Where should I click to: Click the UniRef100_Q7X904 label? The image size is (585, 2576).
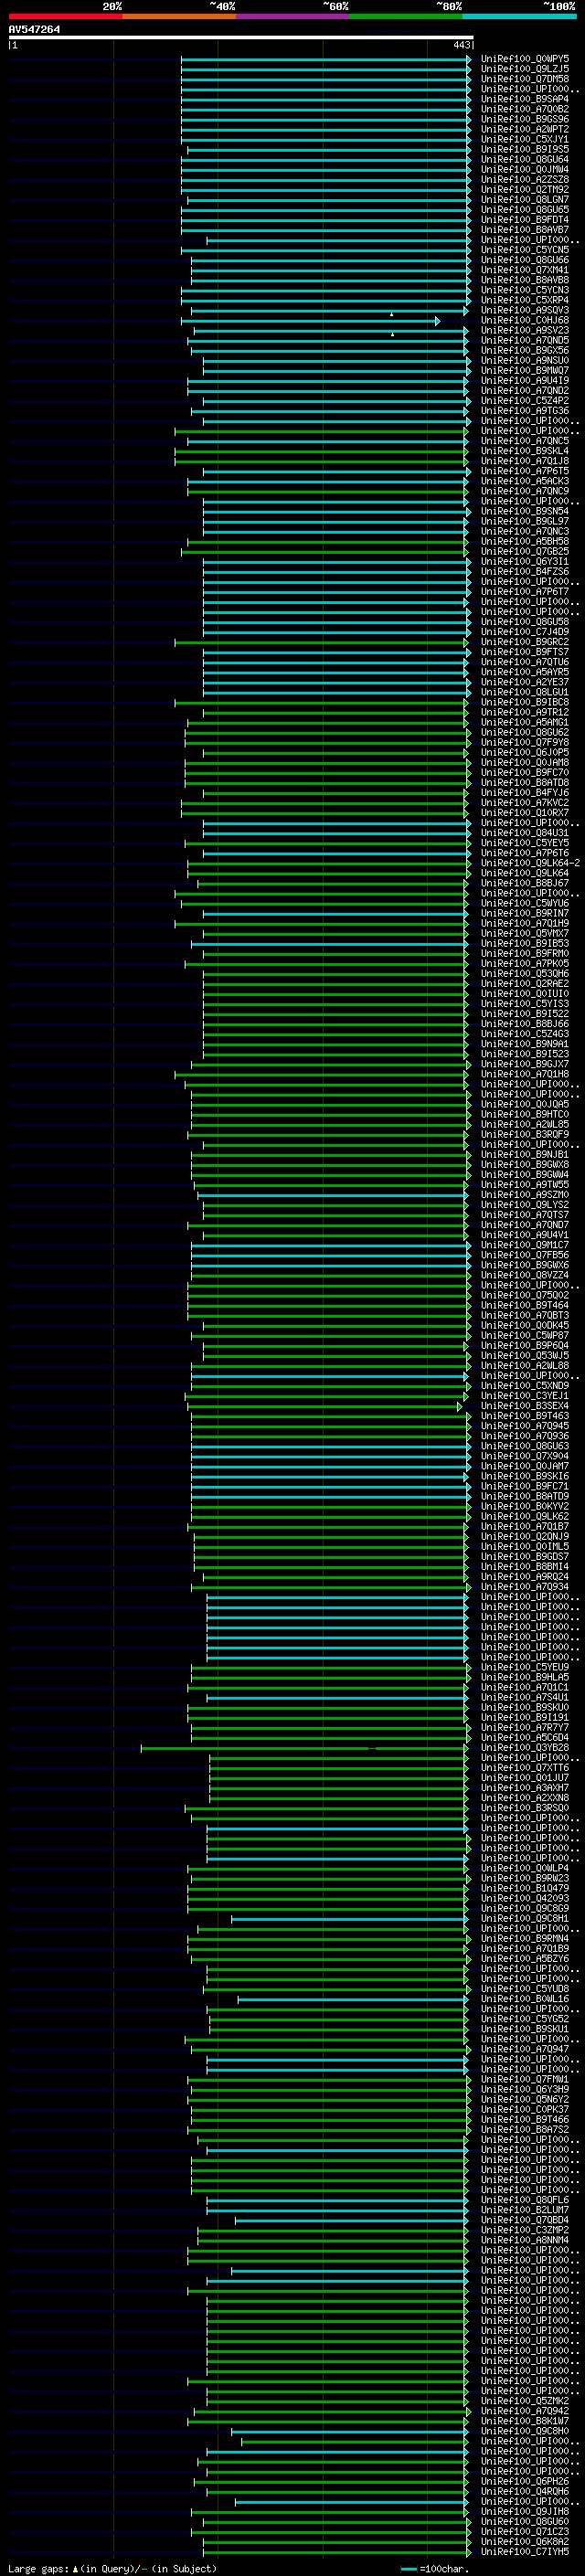tap(525, 1456)
